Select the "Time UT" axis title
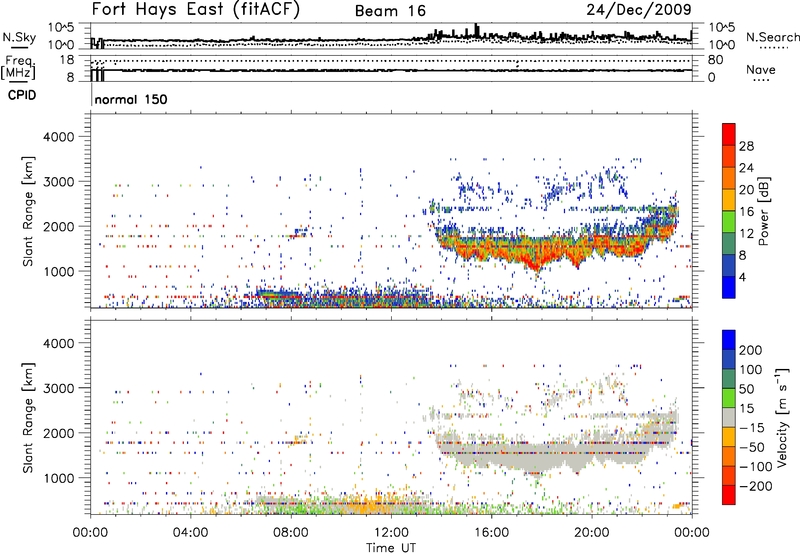The width and height of the screenshot is (800, 554). (391, 548)
